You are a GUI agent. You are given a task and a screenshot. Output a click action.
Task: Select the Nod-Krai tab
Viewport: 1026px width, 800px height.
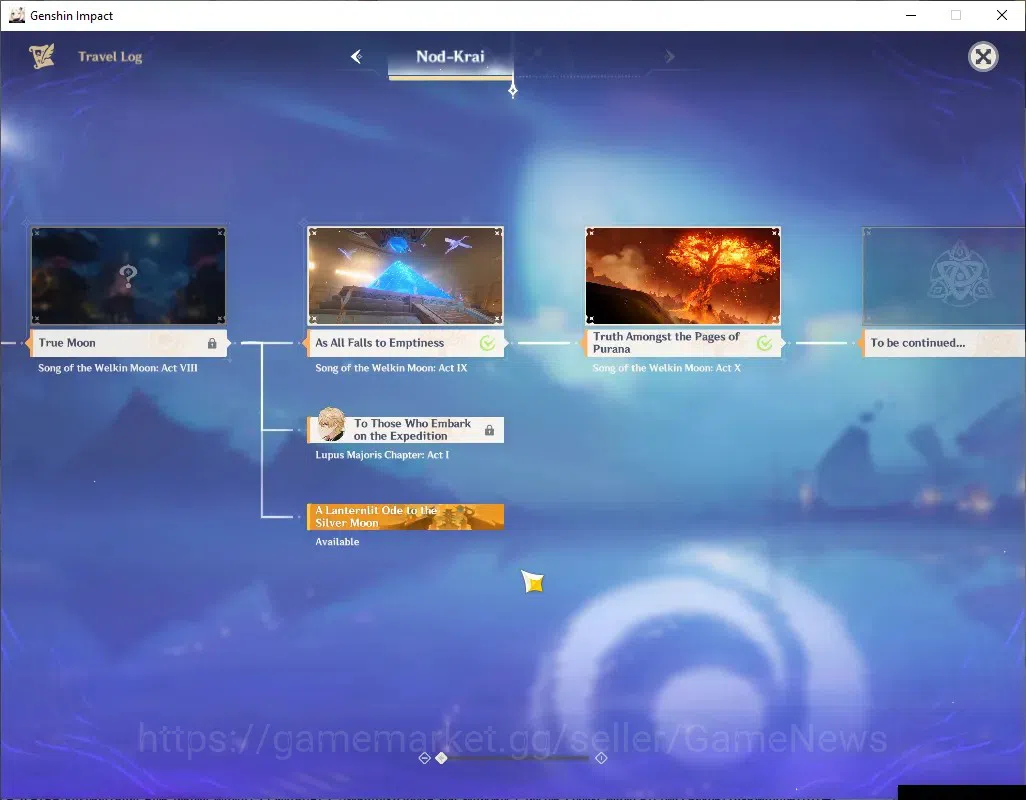pos(450,57)
